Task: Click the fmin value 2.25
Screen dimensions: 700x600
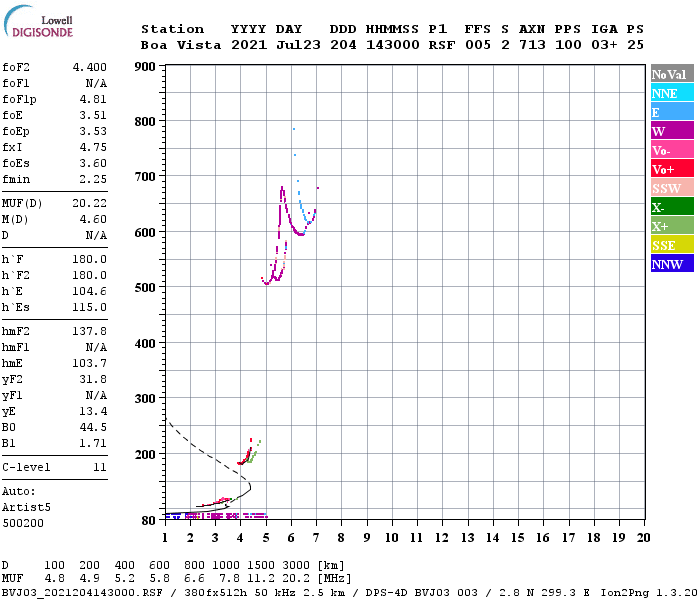Action: click(93, 179)
